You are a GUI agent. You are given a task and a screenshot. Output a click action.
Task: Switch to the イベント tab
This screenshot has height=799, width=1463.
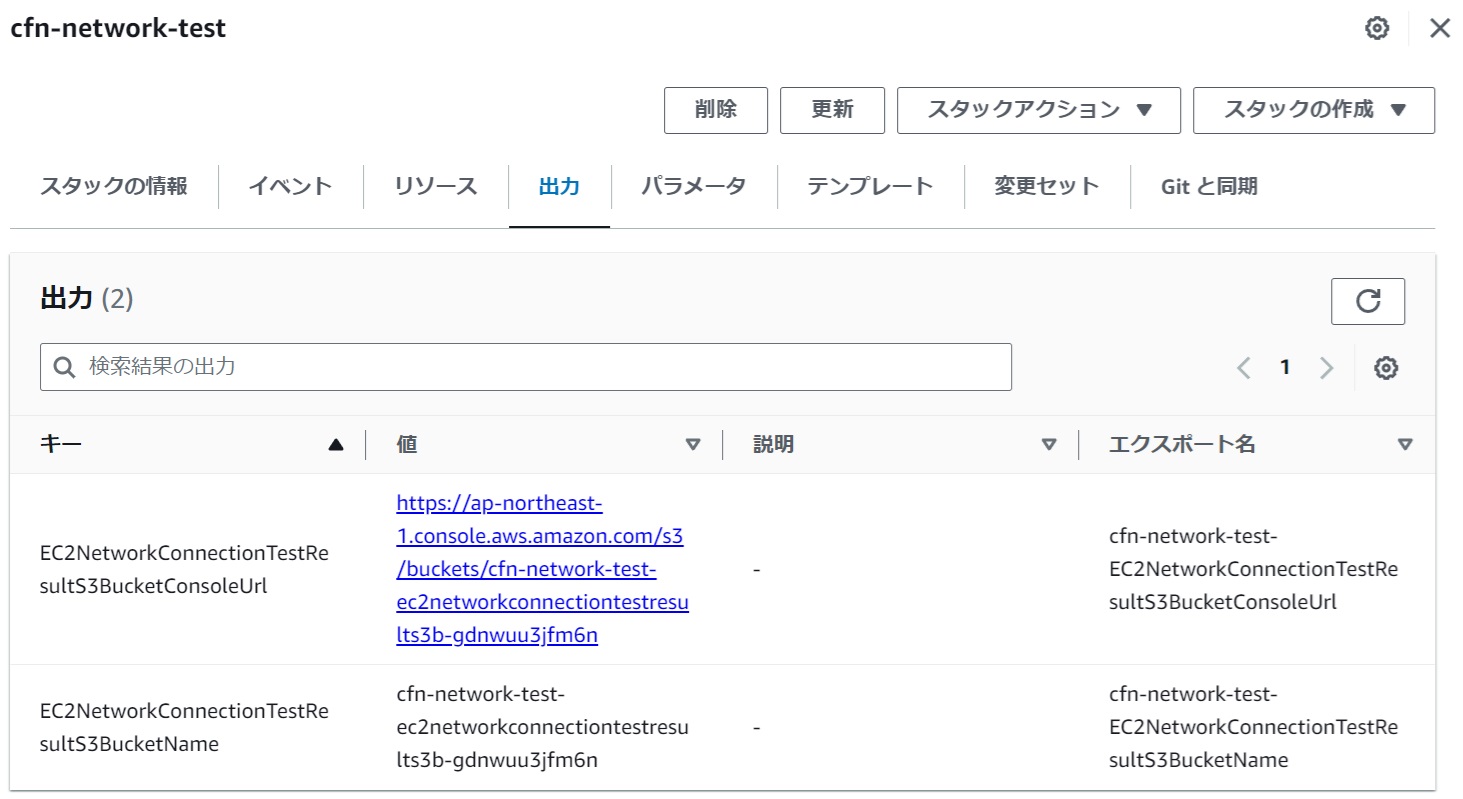(x=289, y=186)
